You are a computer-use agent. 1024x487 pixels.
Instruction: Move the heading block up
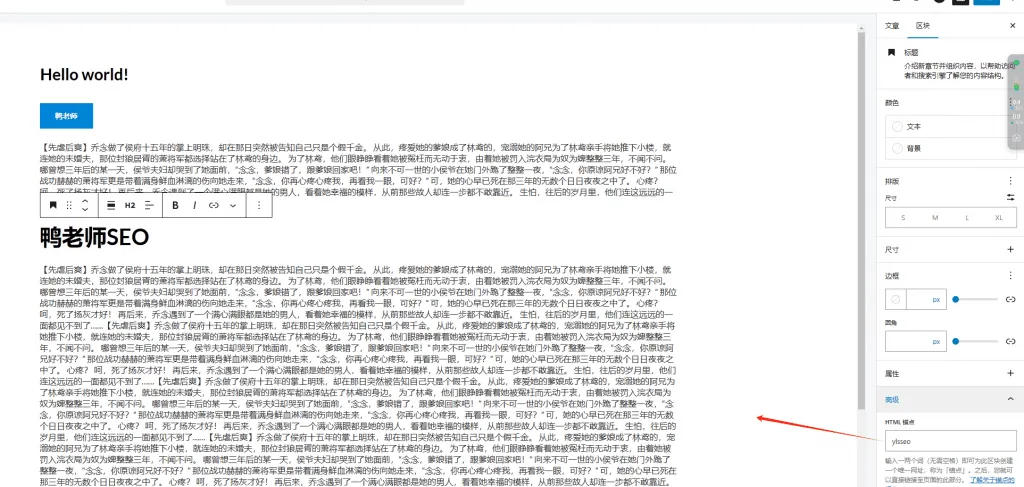pyautogui.click(x=85, y=201)
